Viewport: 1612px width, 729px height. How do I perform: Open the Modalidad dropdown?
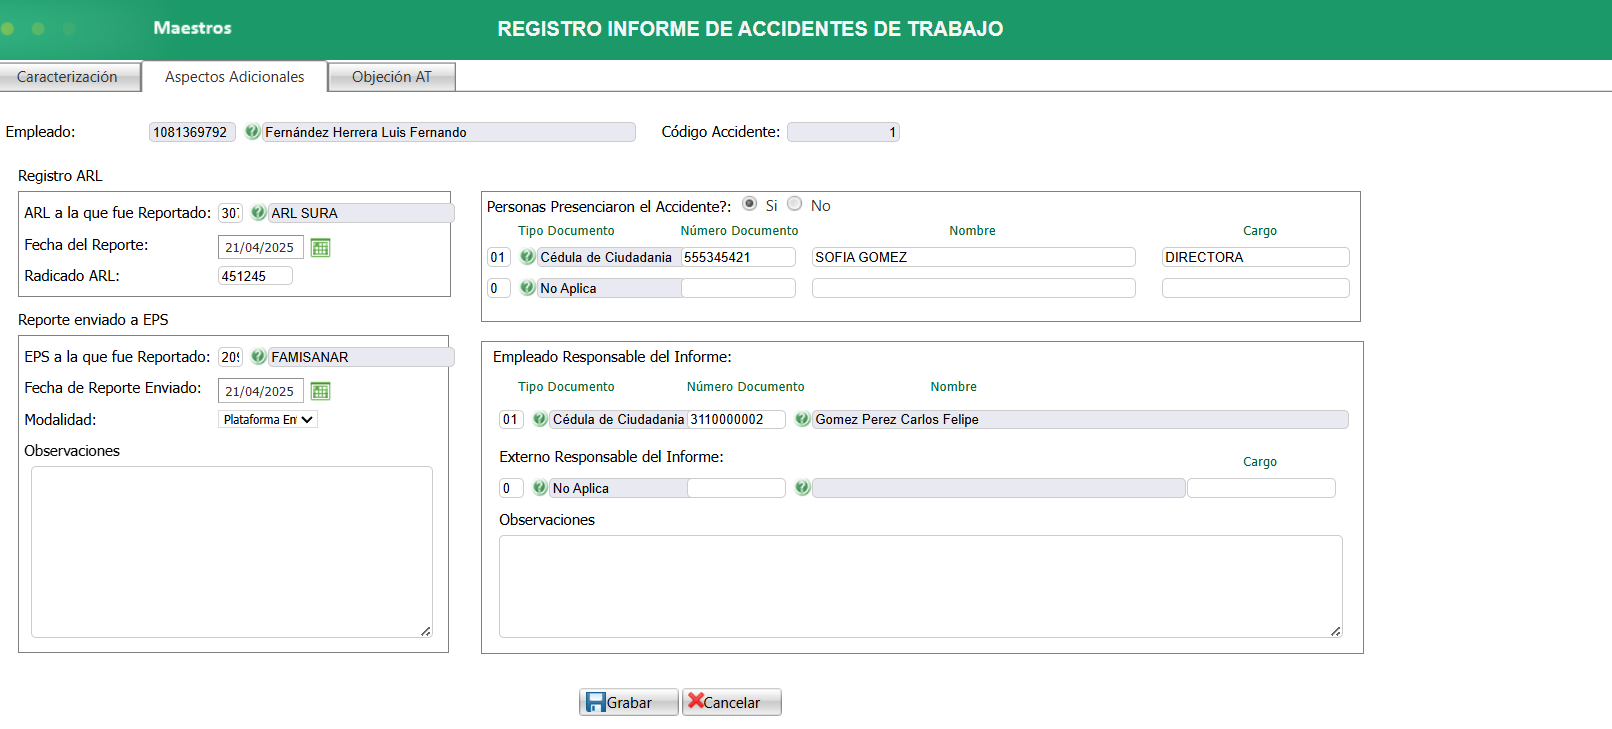coord(268,420)
